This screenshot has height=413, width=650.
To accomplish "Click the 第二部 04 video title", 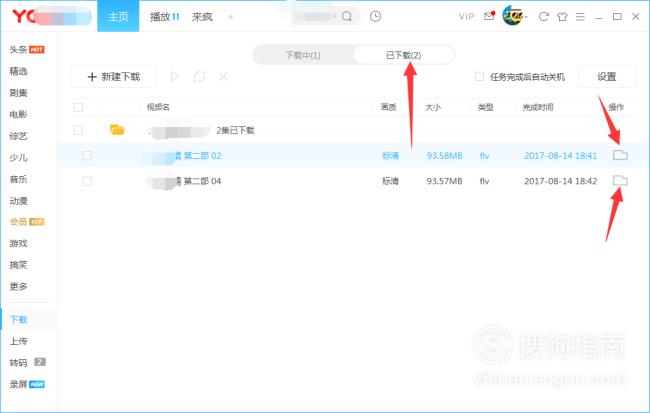I will (202, 181).
